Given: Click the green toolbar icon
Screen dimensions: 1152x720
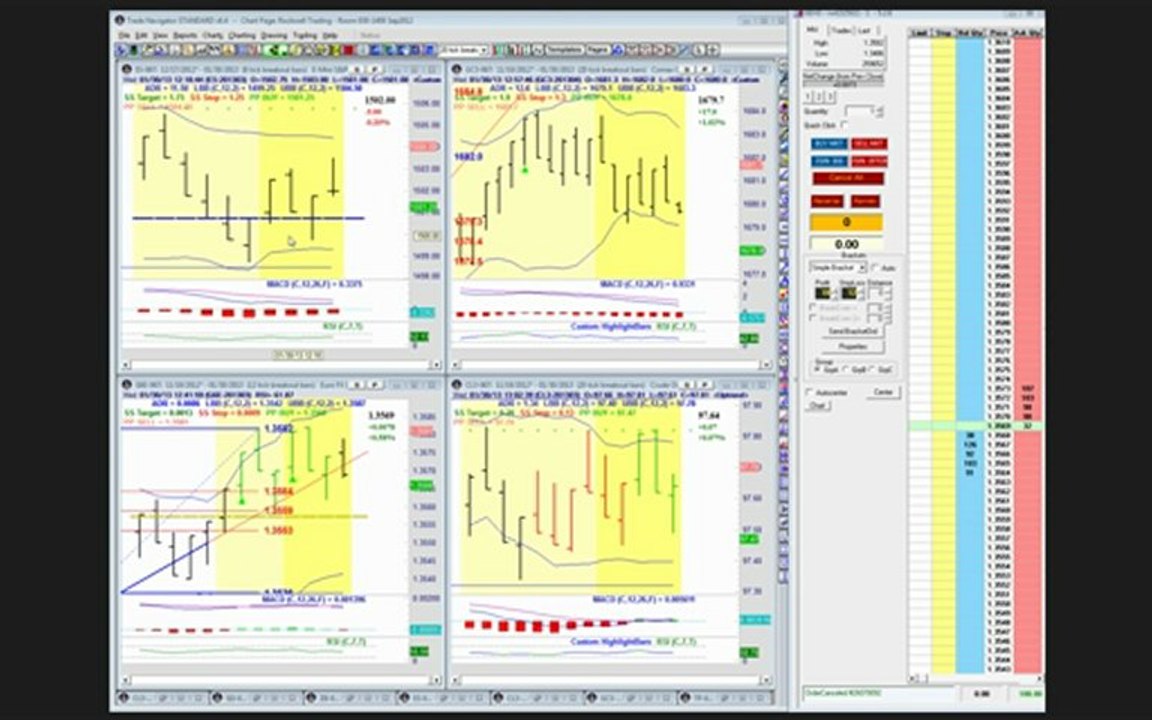Looking at the screenshot, I should [276, 50].
